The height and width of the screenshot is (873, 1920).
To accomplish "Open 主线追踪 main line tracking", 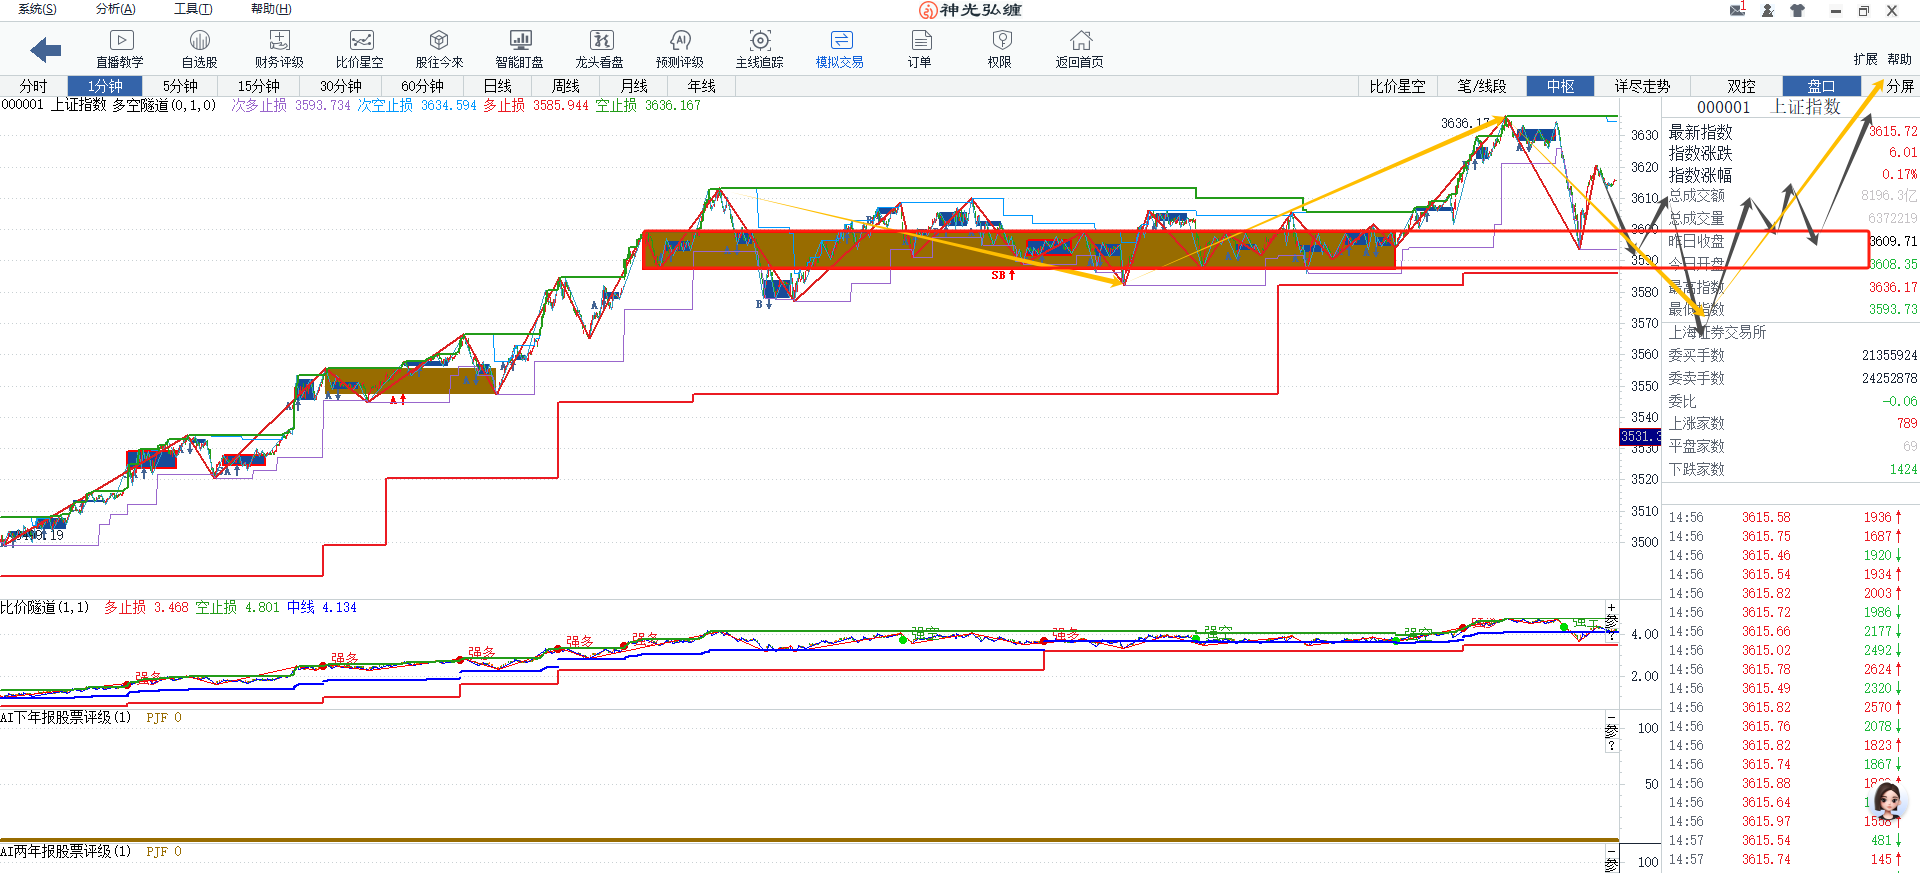I will tap(760, 49).
